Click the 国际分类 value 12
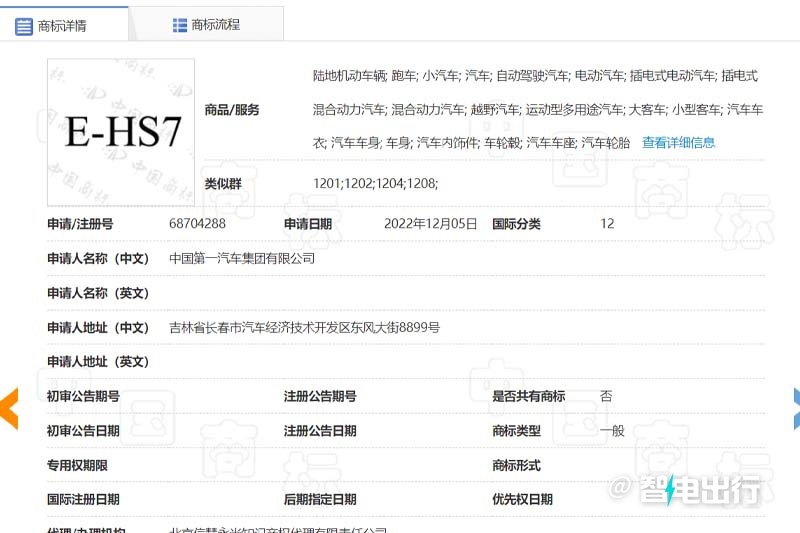The image size is (800, 533). [x=607, y=224]
